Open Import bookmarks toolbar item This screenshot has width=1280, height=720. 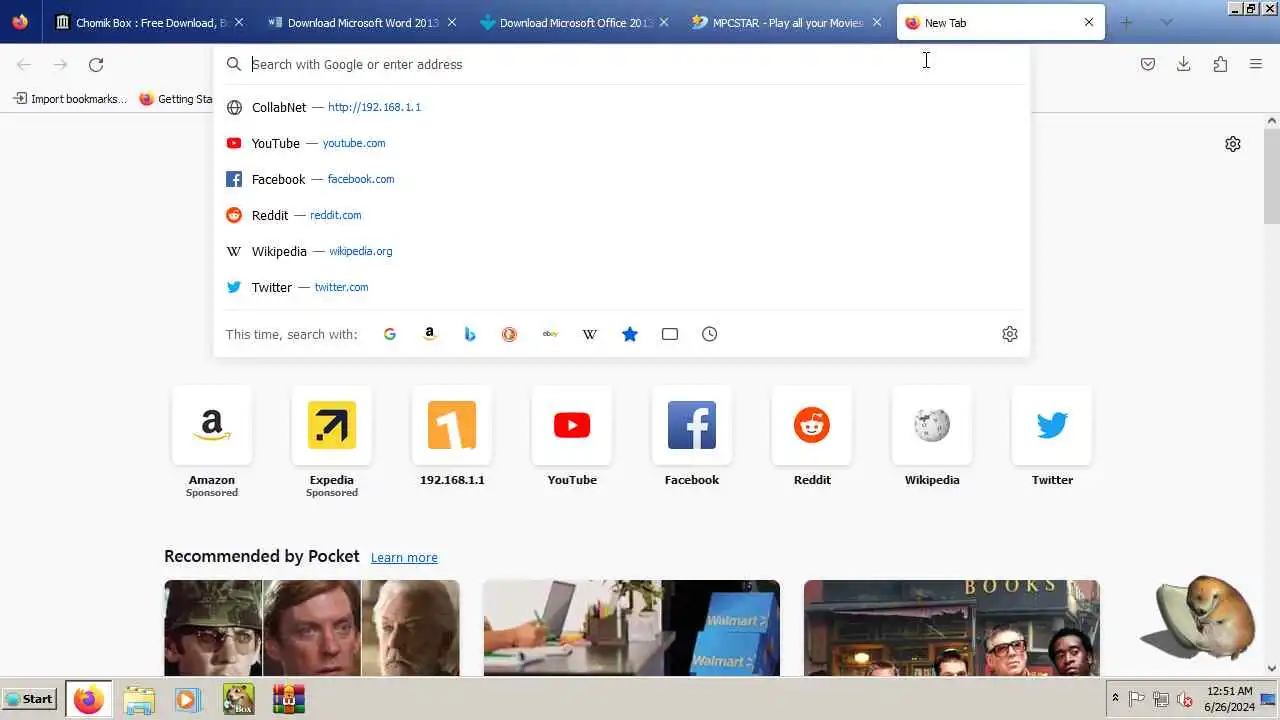(70, 99)
